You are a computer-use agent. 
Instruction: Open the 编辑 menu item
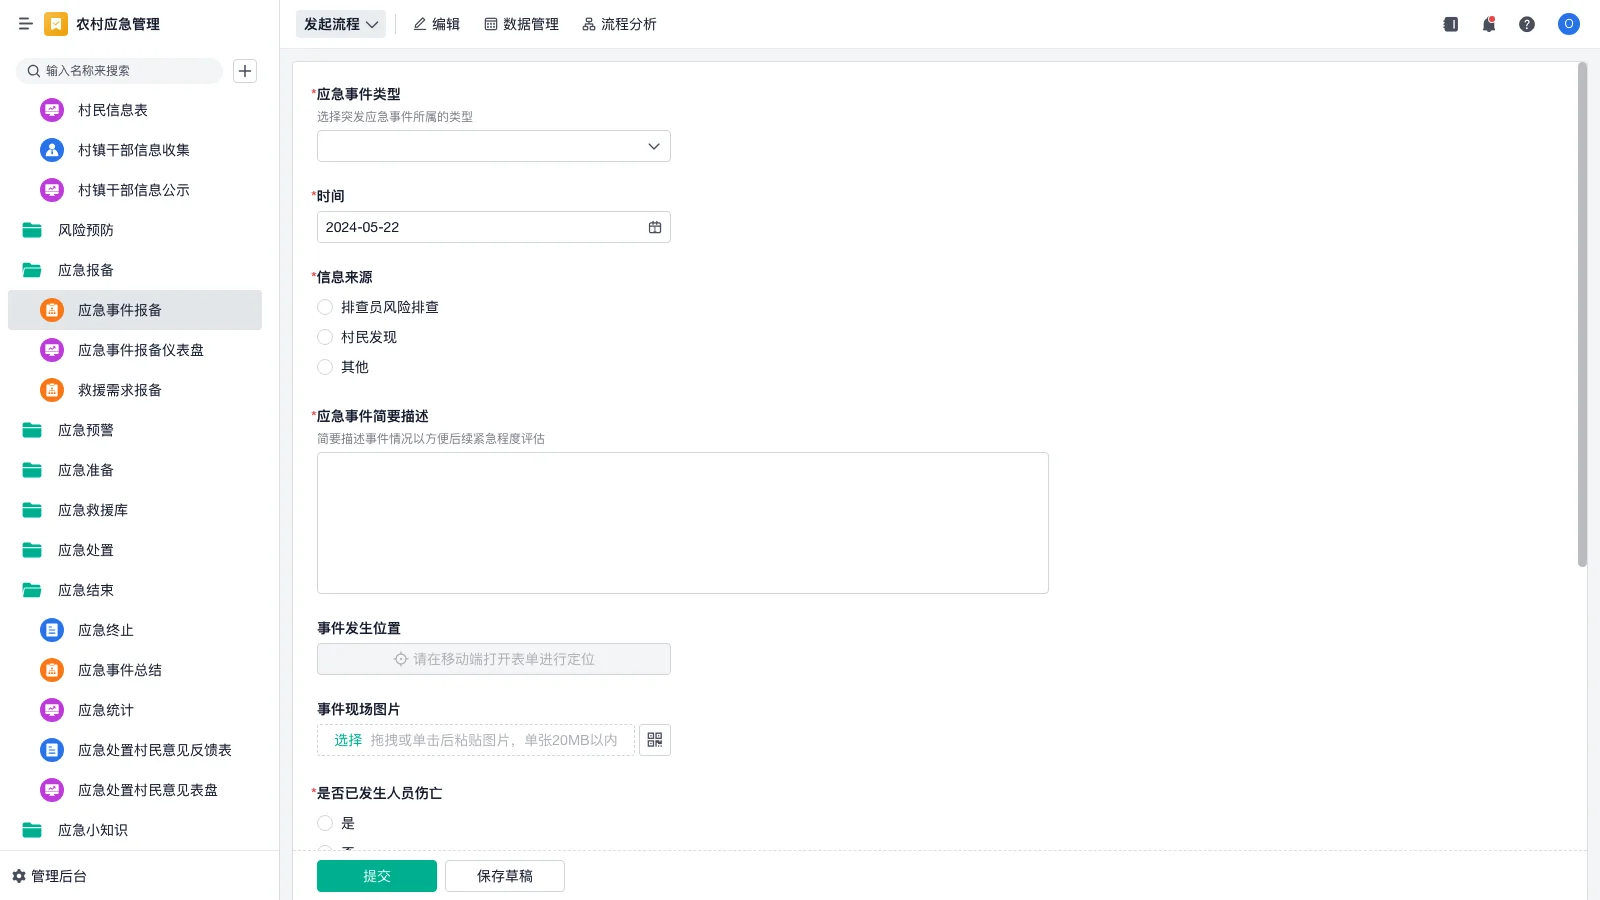coord(437,24)
